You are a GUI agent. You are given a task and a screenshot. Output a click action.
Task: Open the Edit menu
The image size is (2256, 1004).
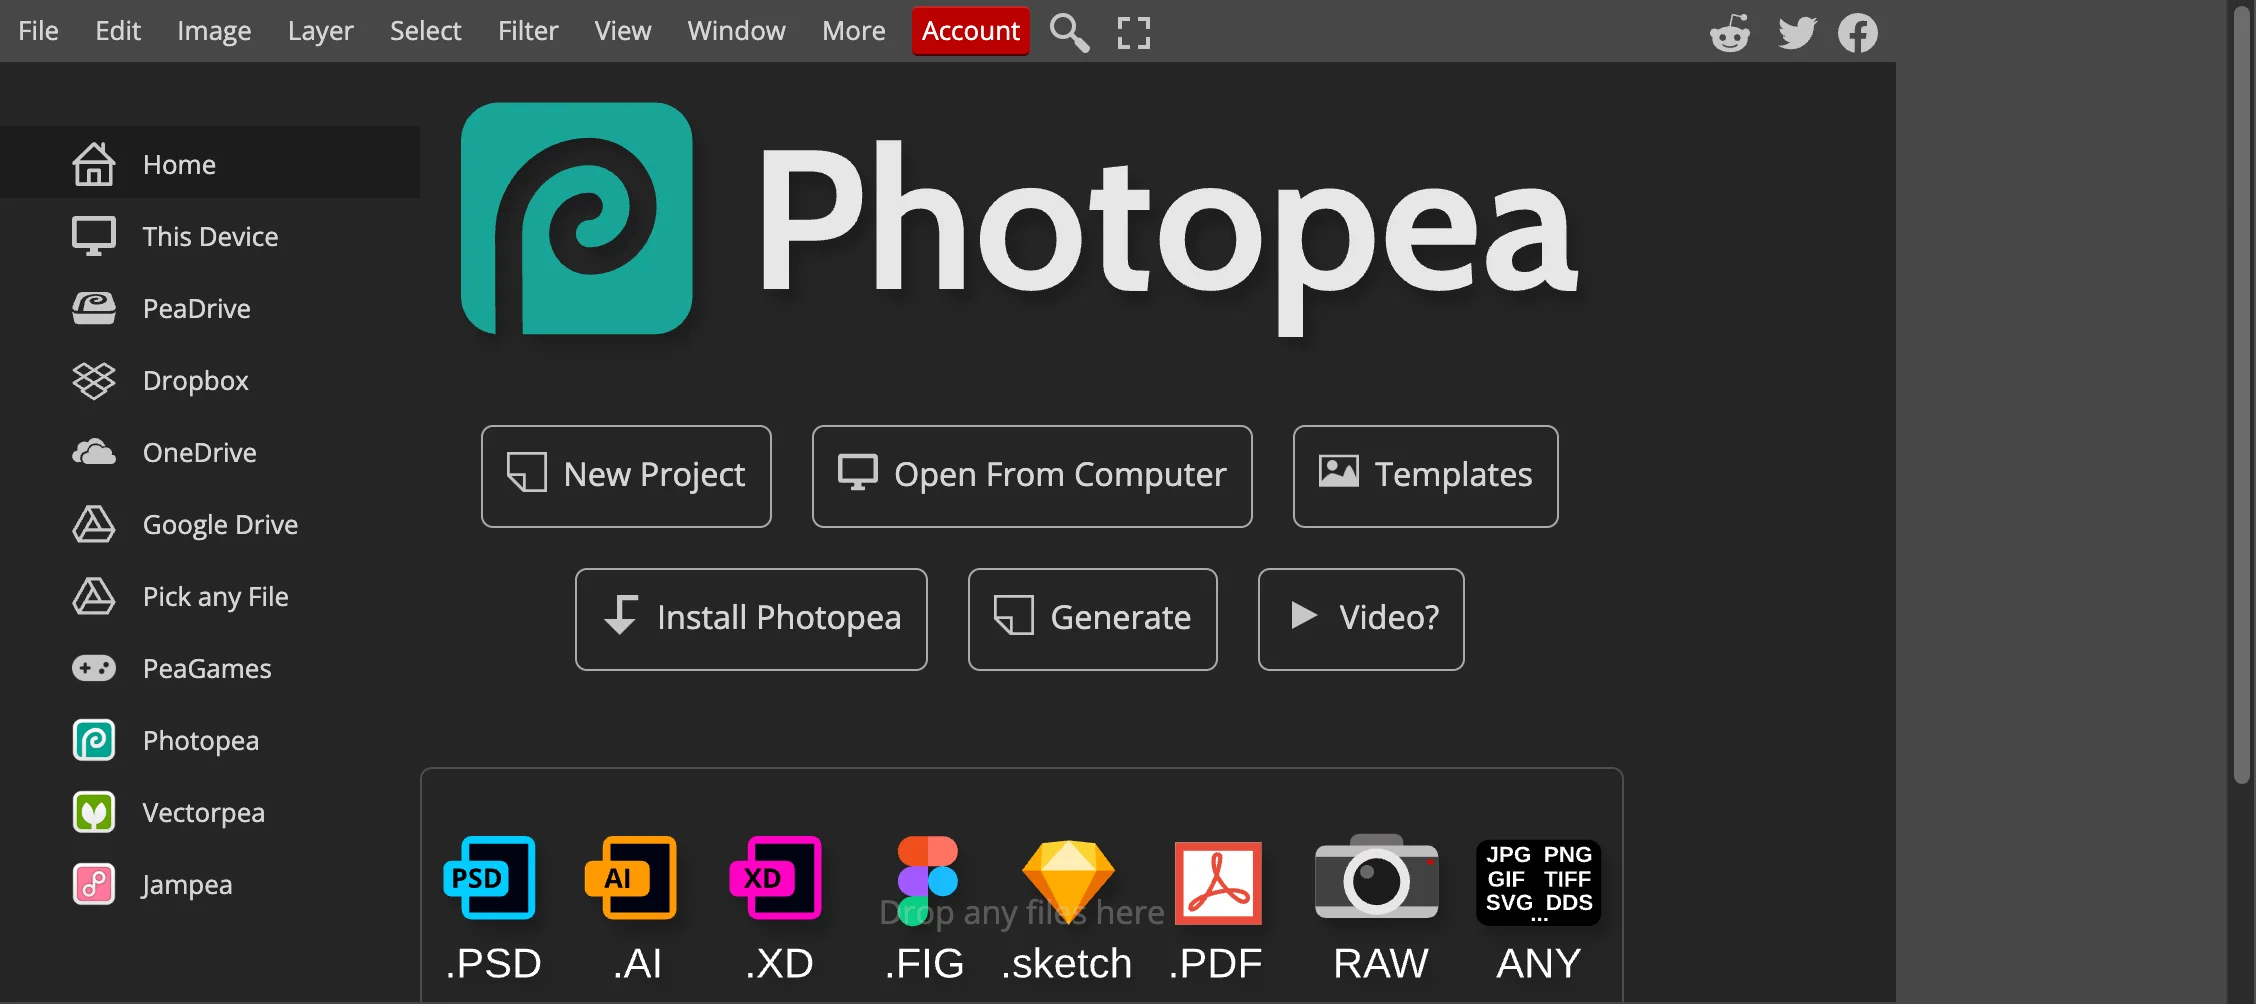tap(118, 31)
